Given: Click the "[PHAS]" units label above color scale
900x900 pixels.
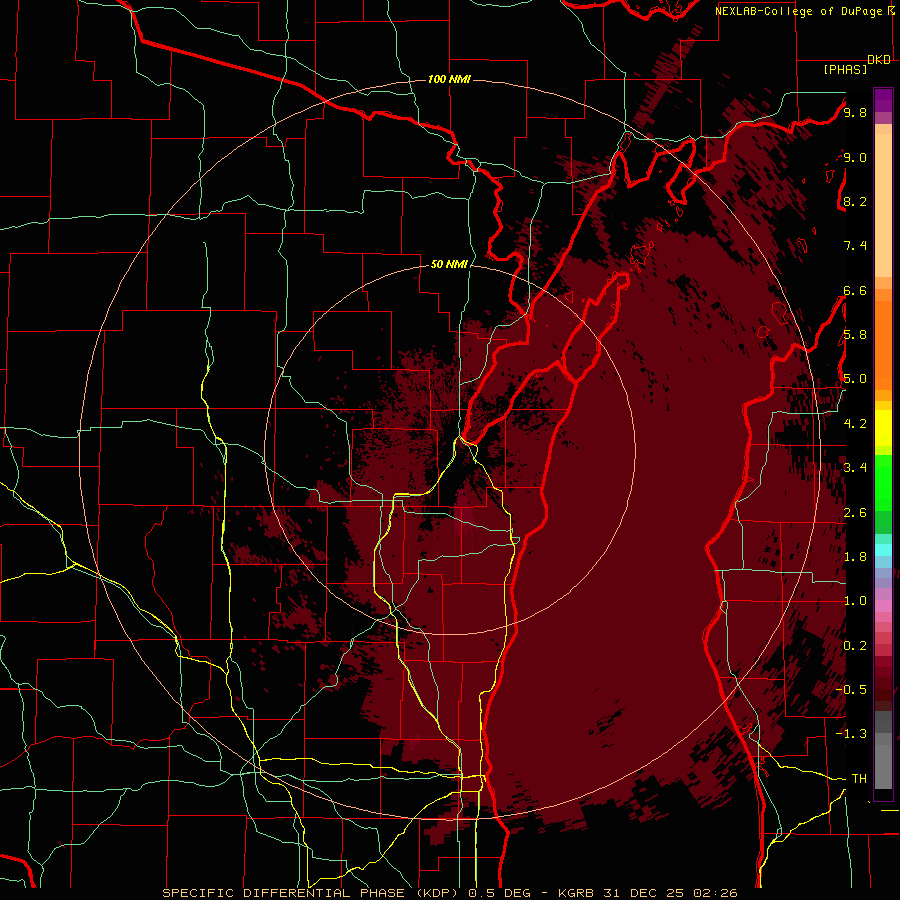Looking at the screenshot, I should point(845,70).
